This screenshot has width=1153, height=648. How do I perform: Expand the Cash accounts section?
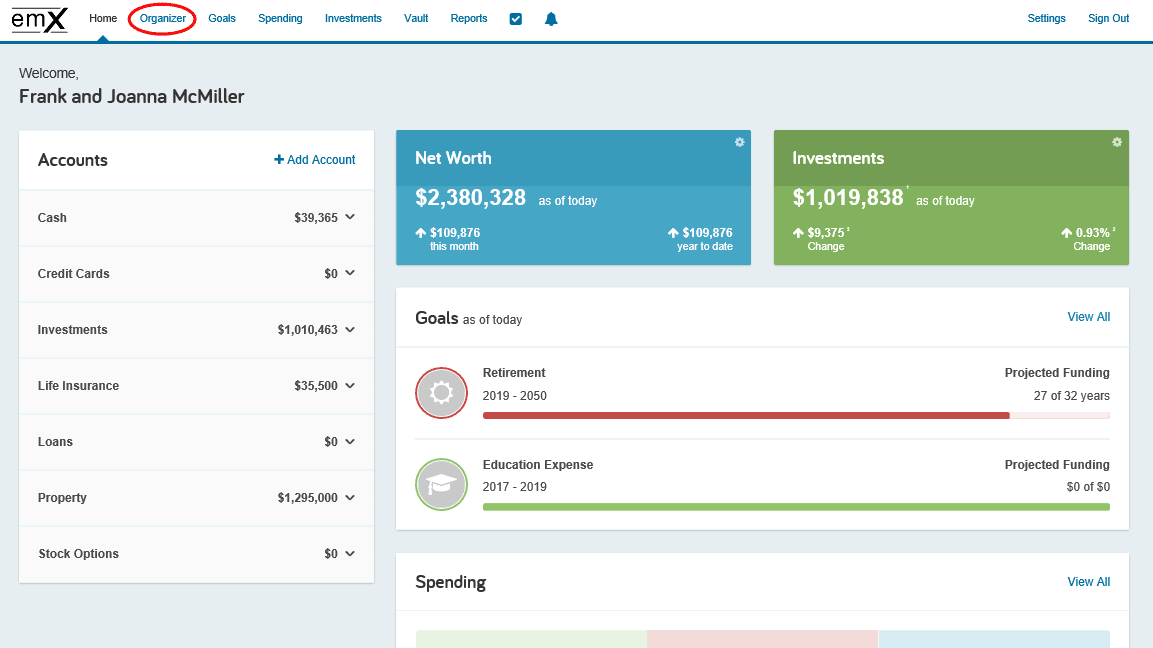click(348, 218)
